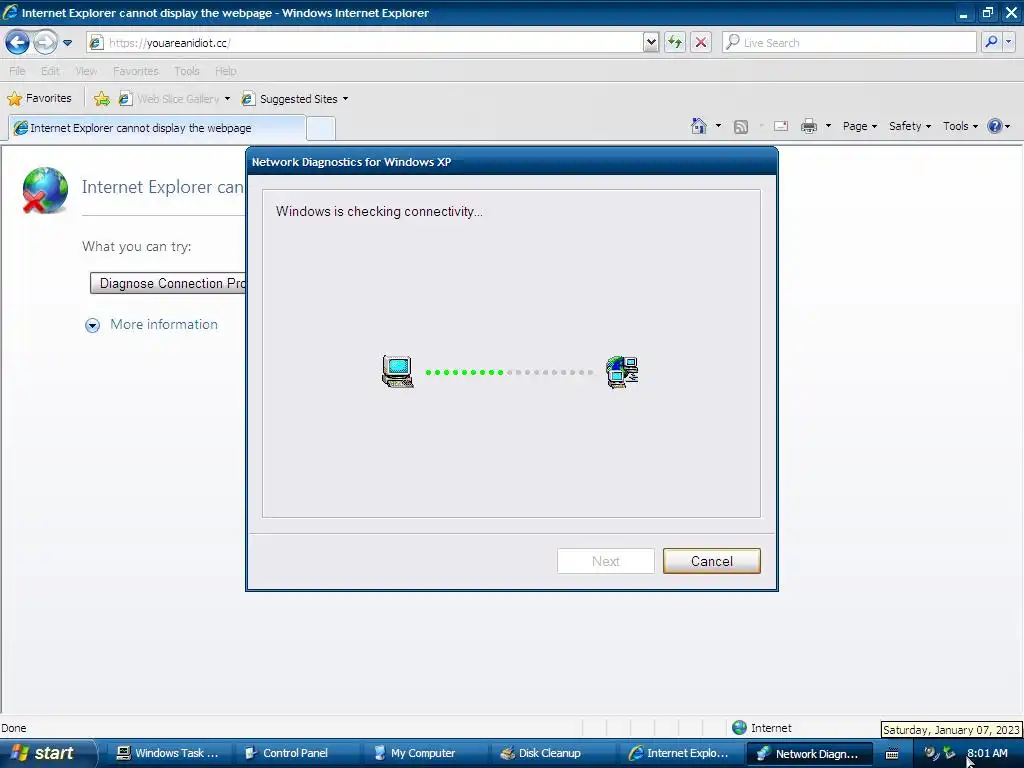The image size is (1024, 768).
Task: Click the page icon in address bar
Action: [96, 43]
